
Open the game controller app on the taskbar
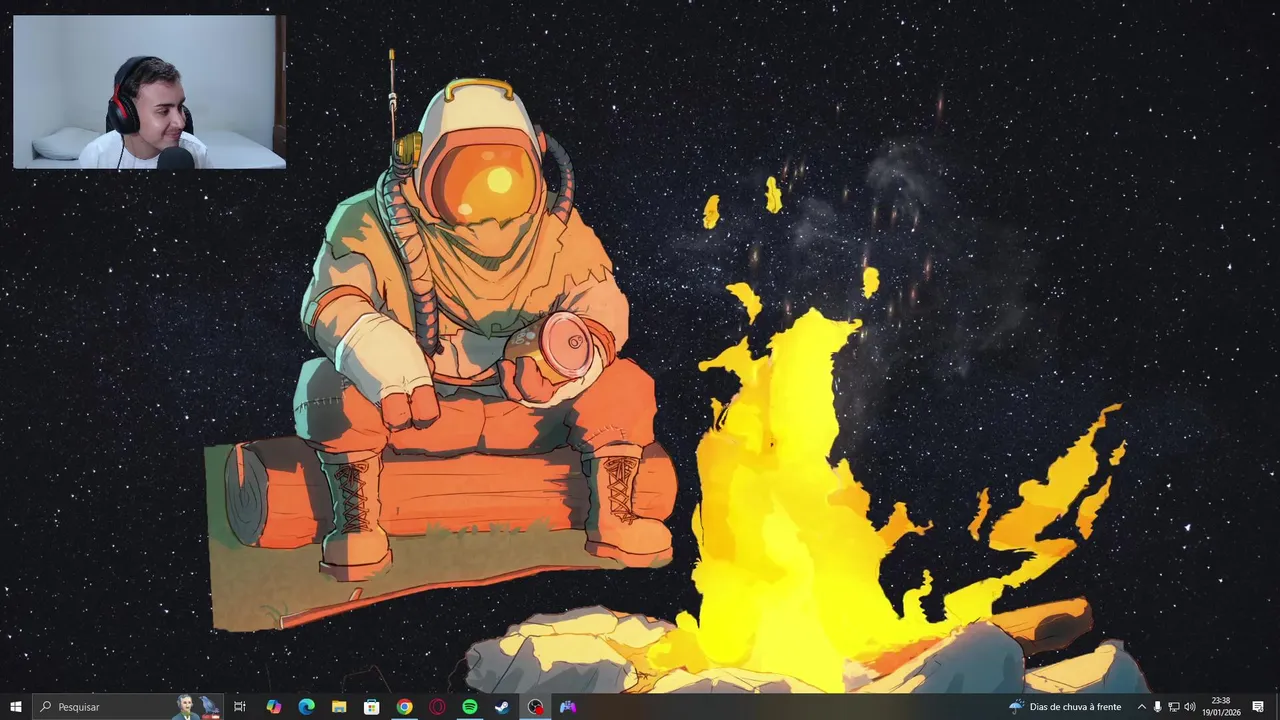click(568, 707)
